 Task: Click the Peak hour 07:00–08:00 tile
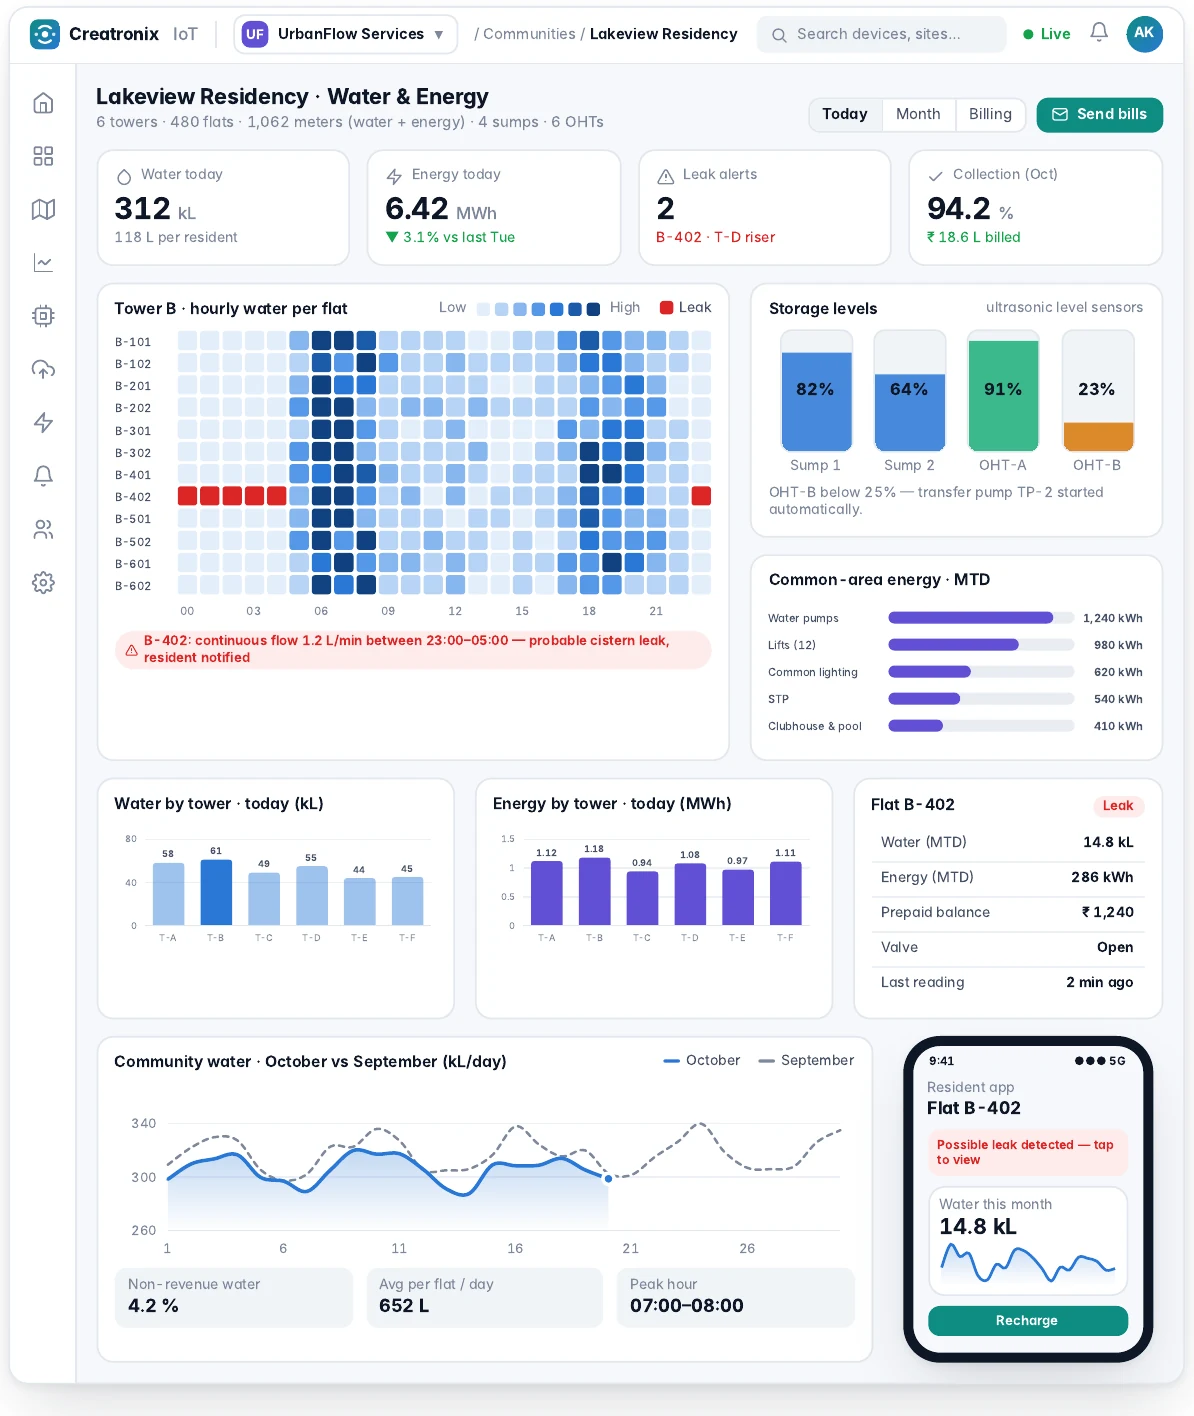(736, 1298)
